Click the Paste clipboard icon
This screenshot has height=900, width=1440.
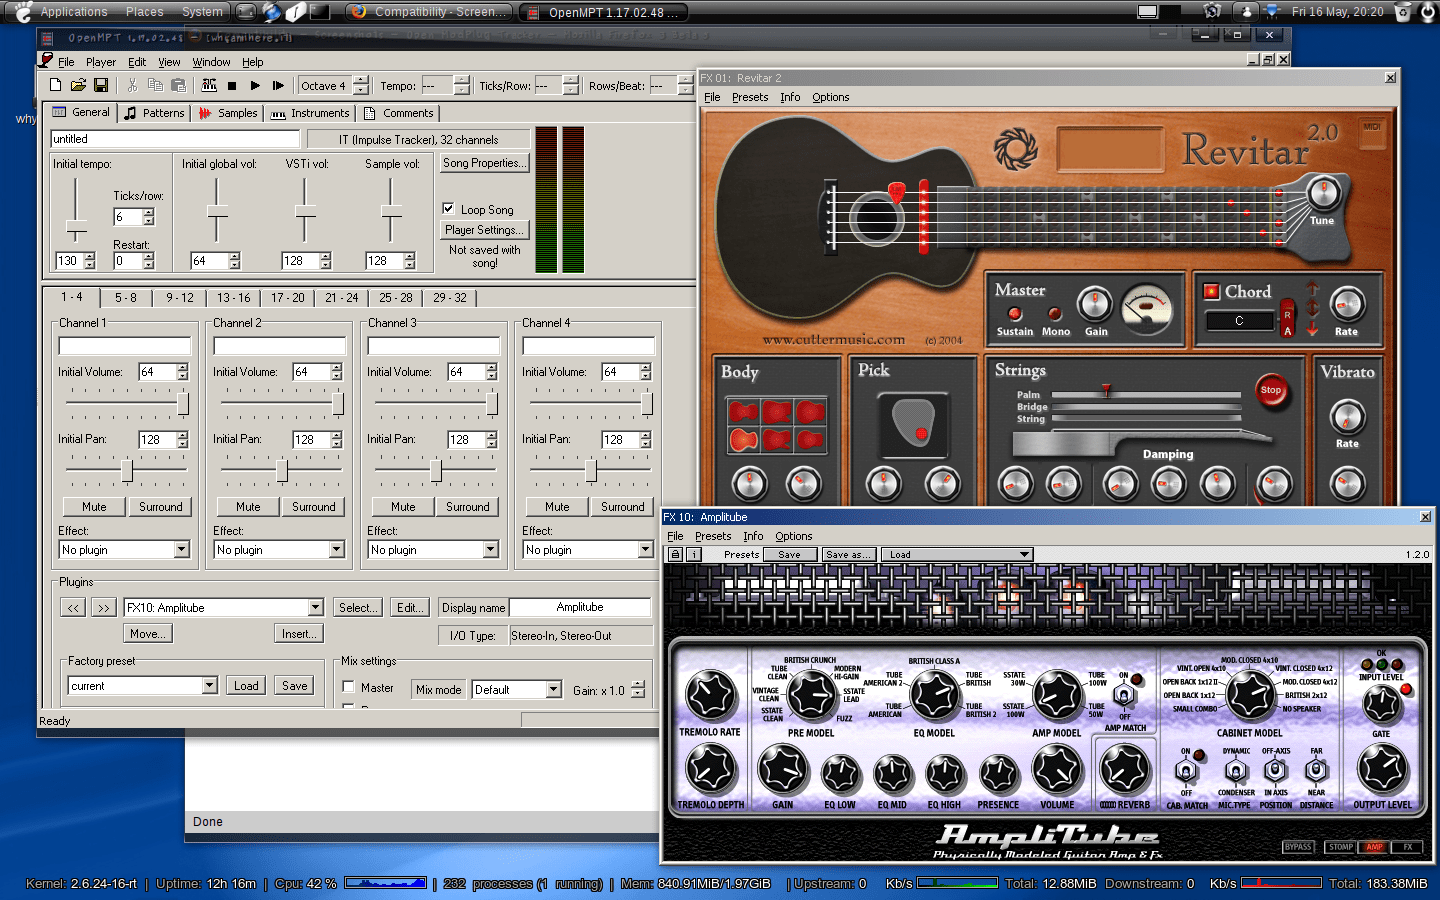pyautogui.click(x=178, y=86)
